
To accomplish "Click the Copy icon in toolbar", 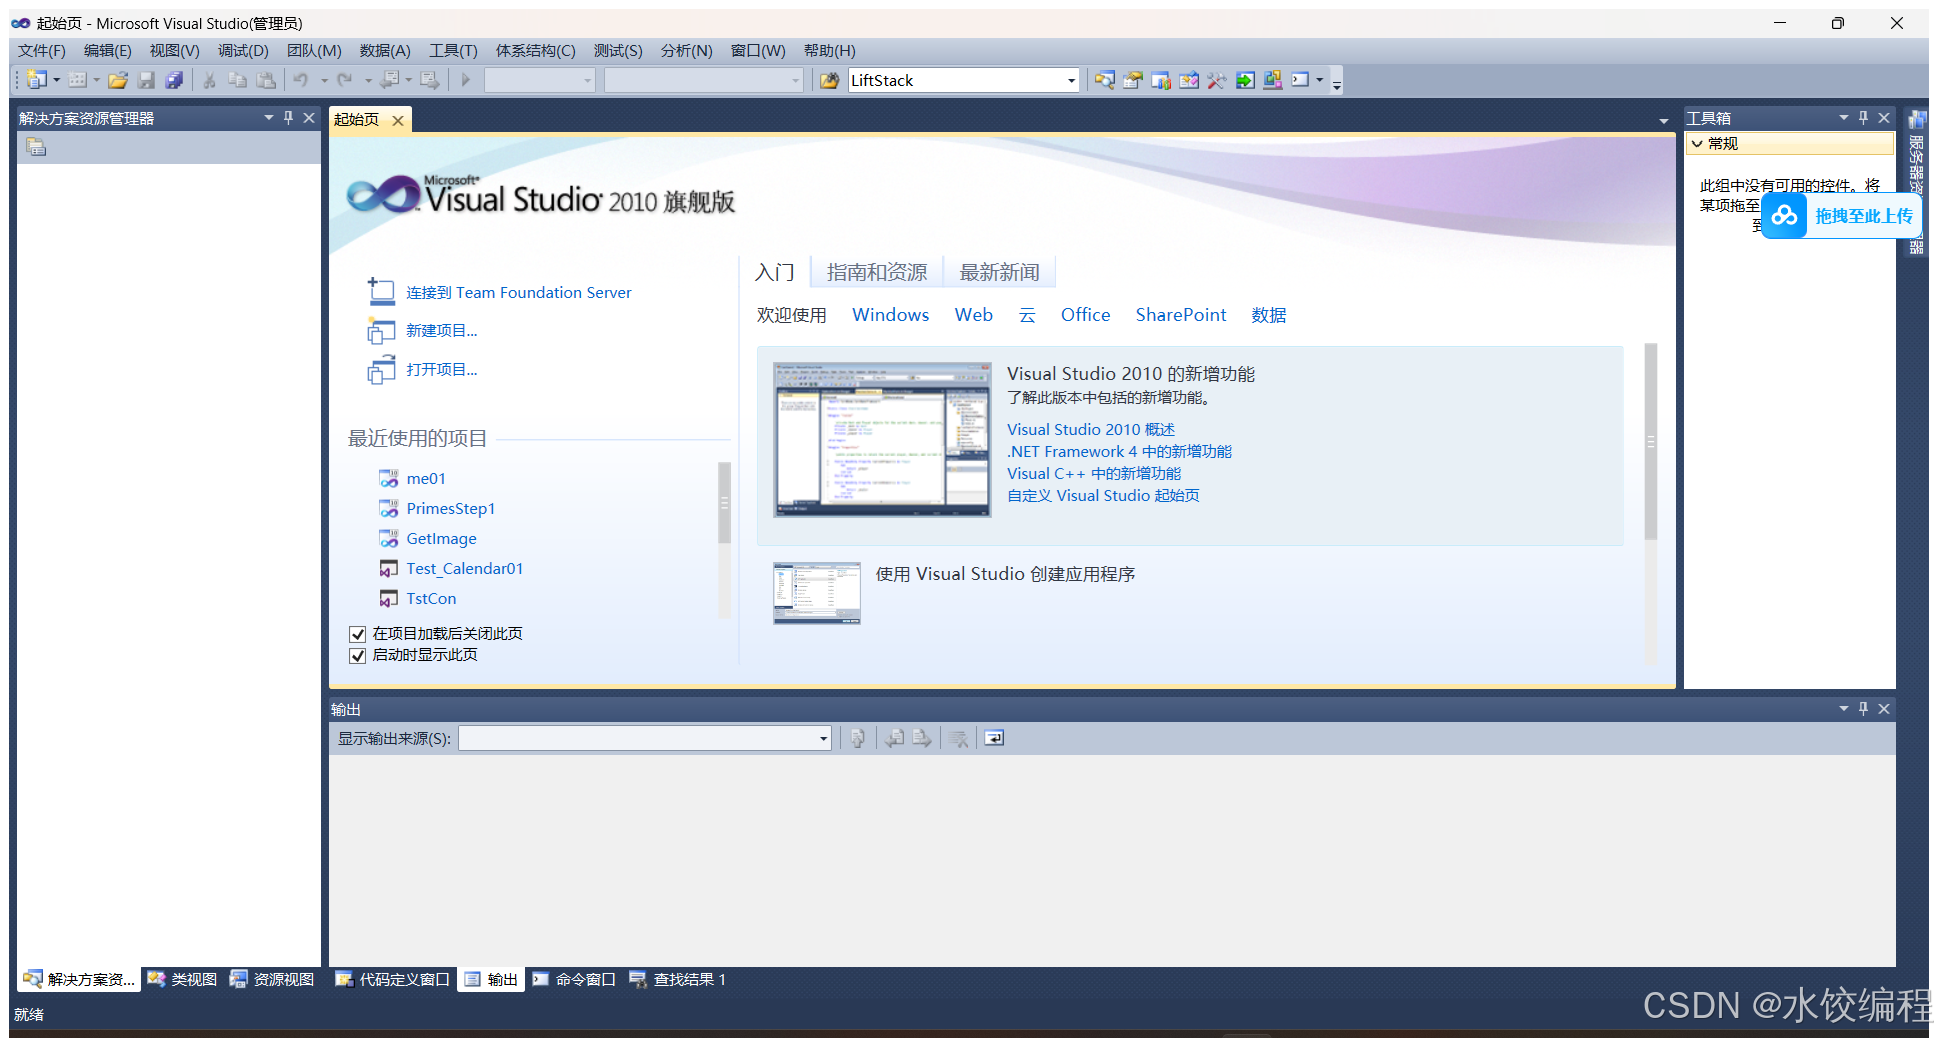I will coord(237,80).
